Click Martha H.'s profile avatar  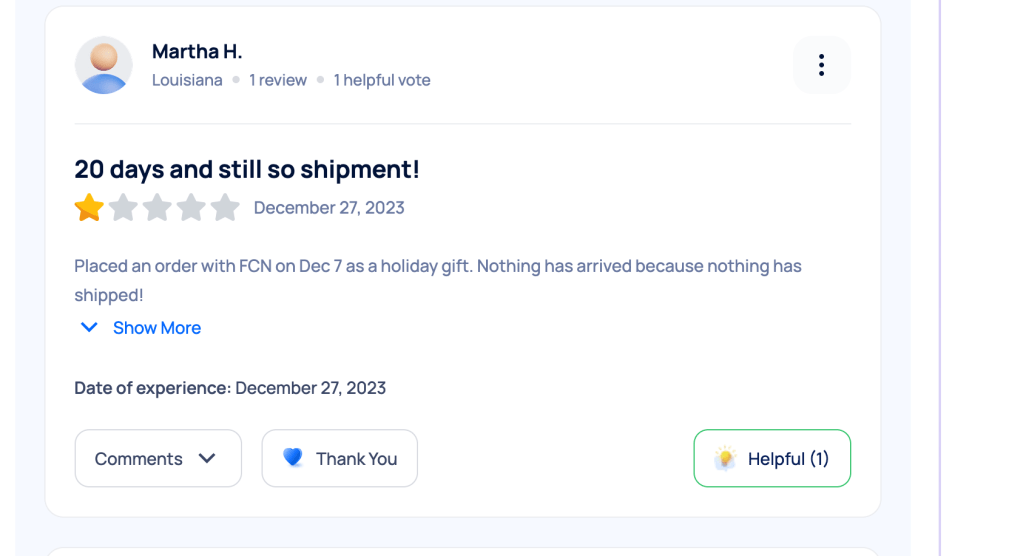[104, 65]
